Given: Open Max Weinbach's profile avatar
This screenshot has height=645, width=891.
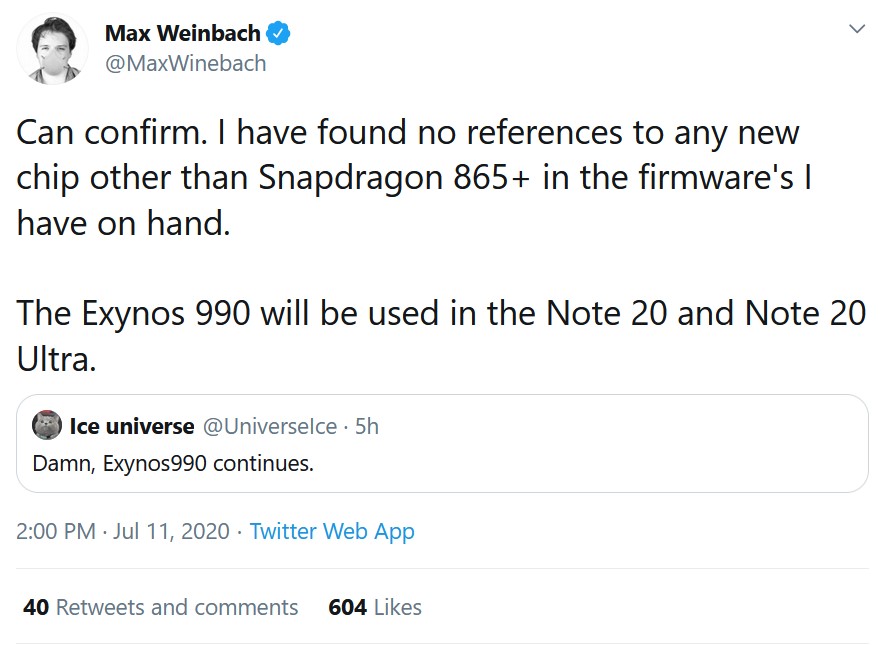Looking at the screenshot, I should click(52, 49).
